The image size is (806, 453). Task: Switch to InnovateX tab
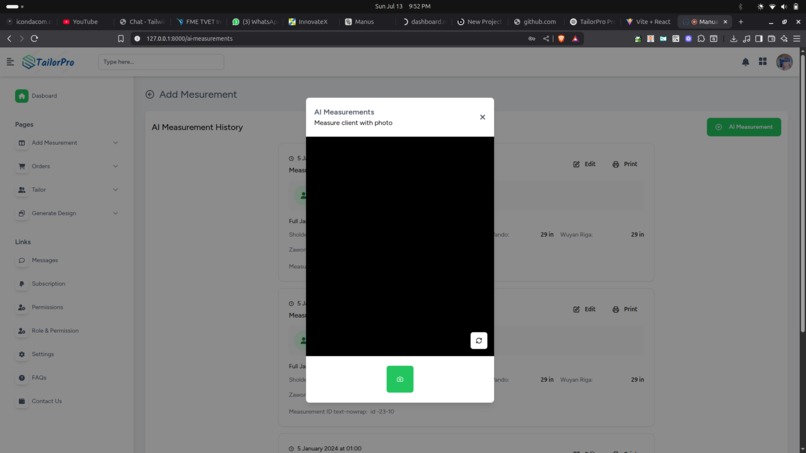(x=308, y=22)
